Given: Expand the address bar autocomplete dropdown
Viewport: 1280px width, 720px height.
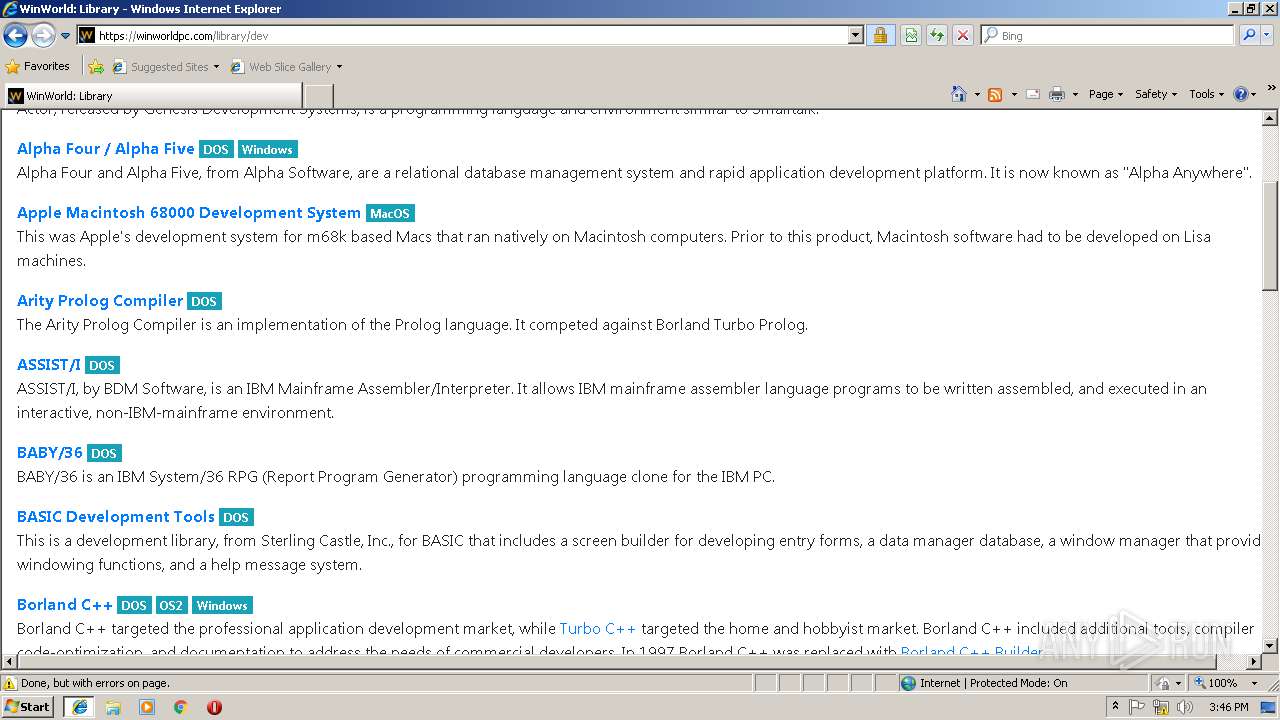Looking at the screenshot, I should [x=855, y=35].
